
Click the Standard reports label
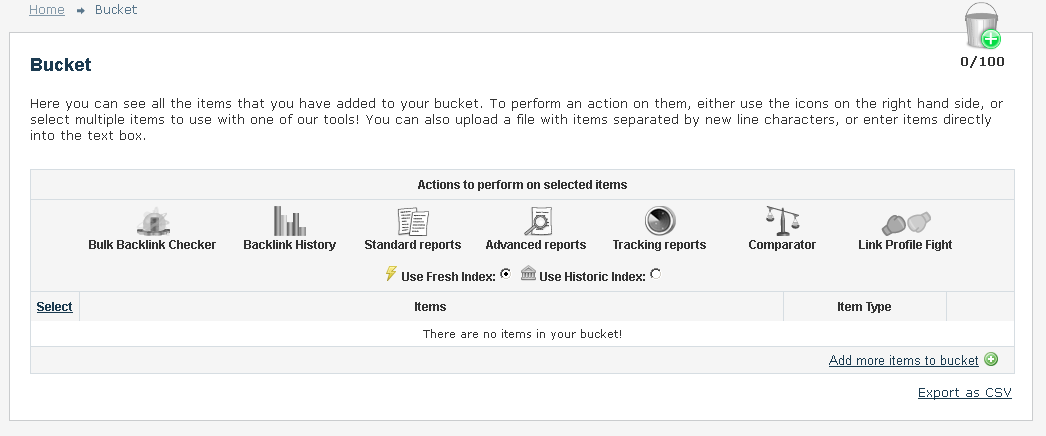click(412, 245)
